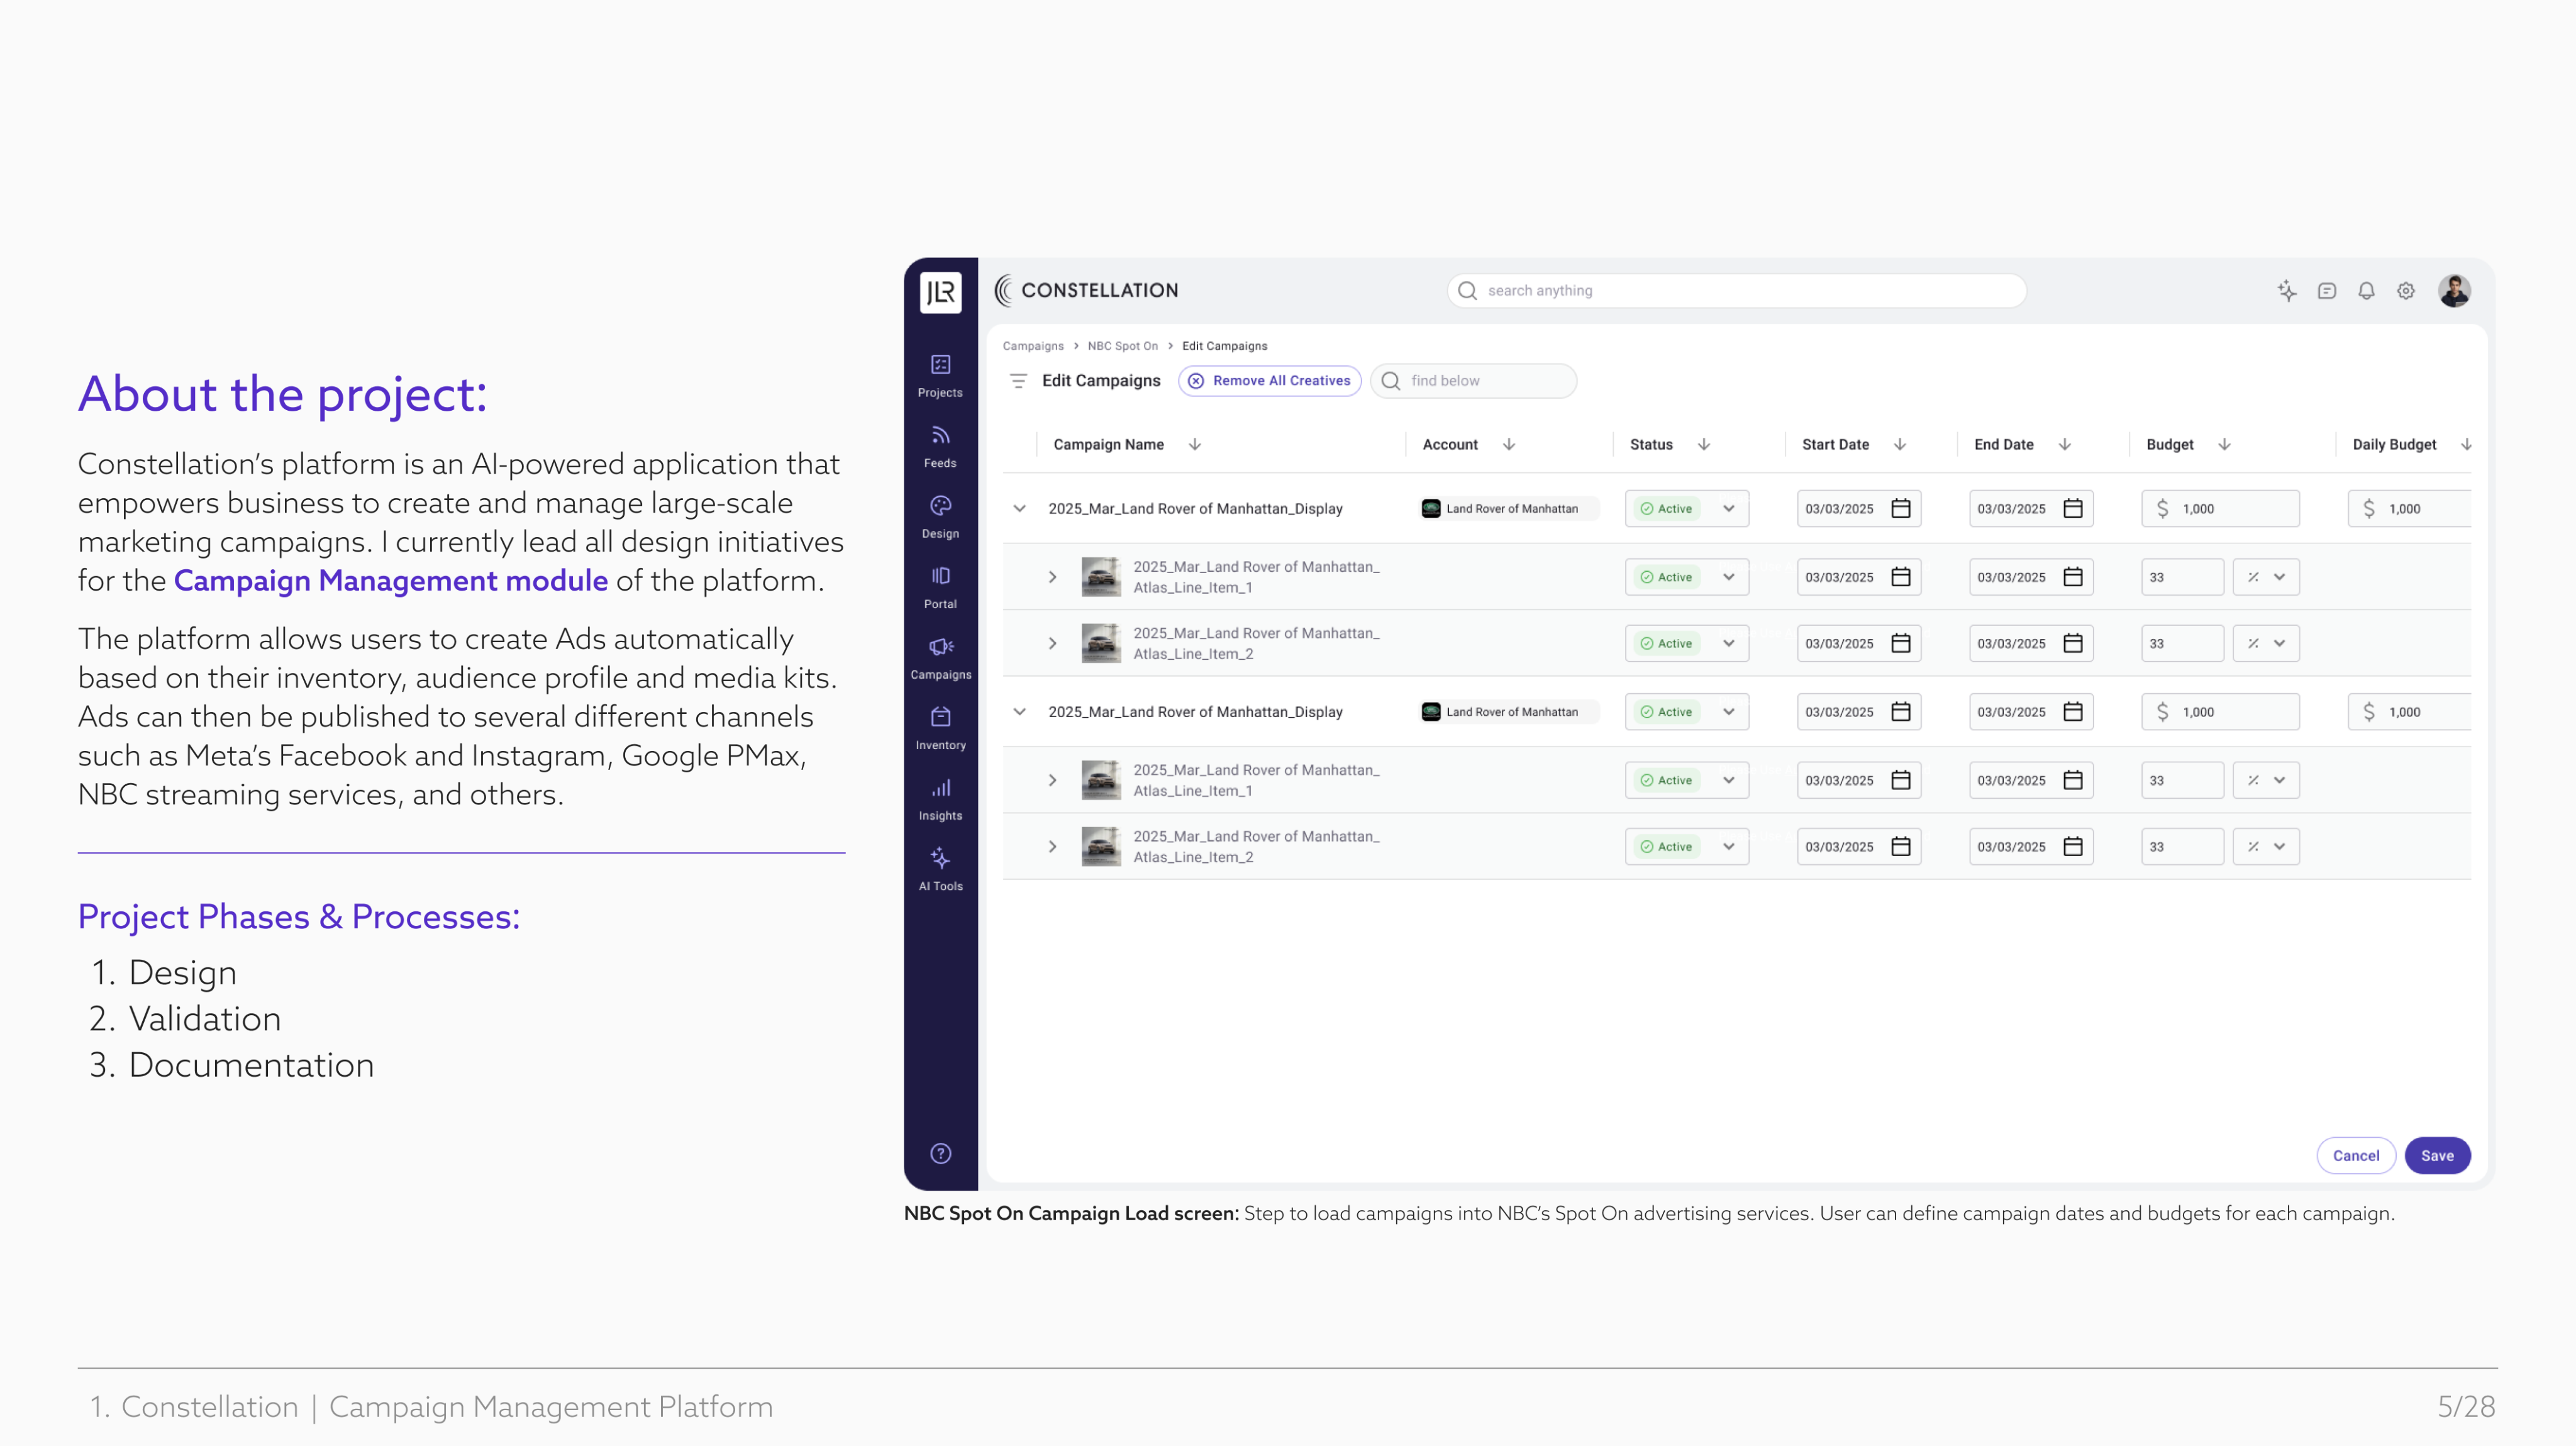
Task: Click the notifications bell icon
Action: (2366, 291)
